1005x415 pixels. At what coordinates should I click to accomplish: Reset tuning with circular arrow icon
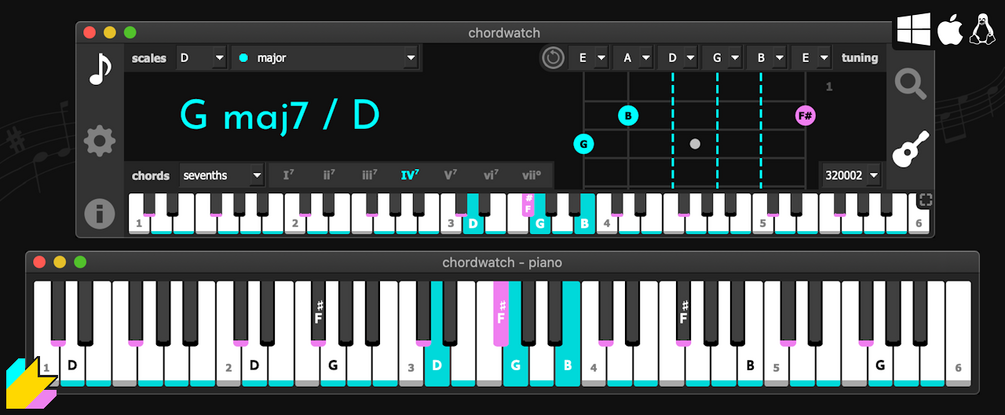click(x=552, y=58)
